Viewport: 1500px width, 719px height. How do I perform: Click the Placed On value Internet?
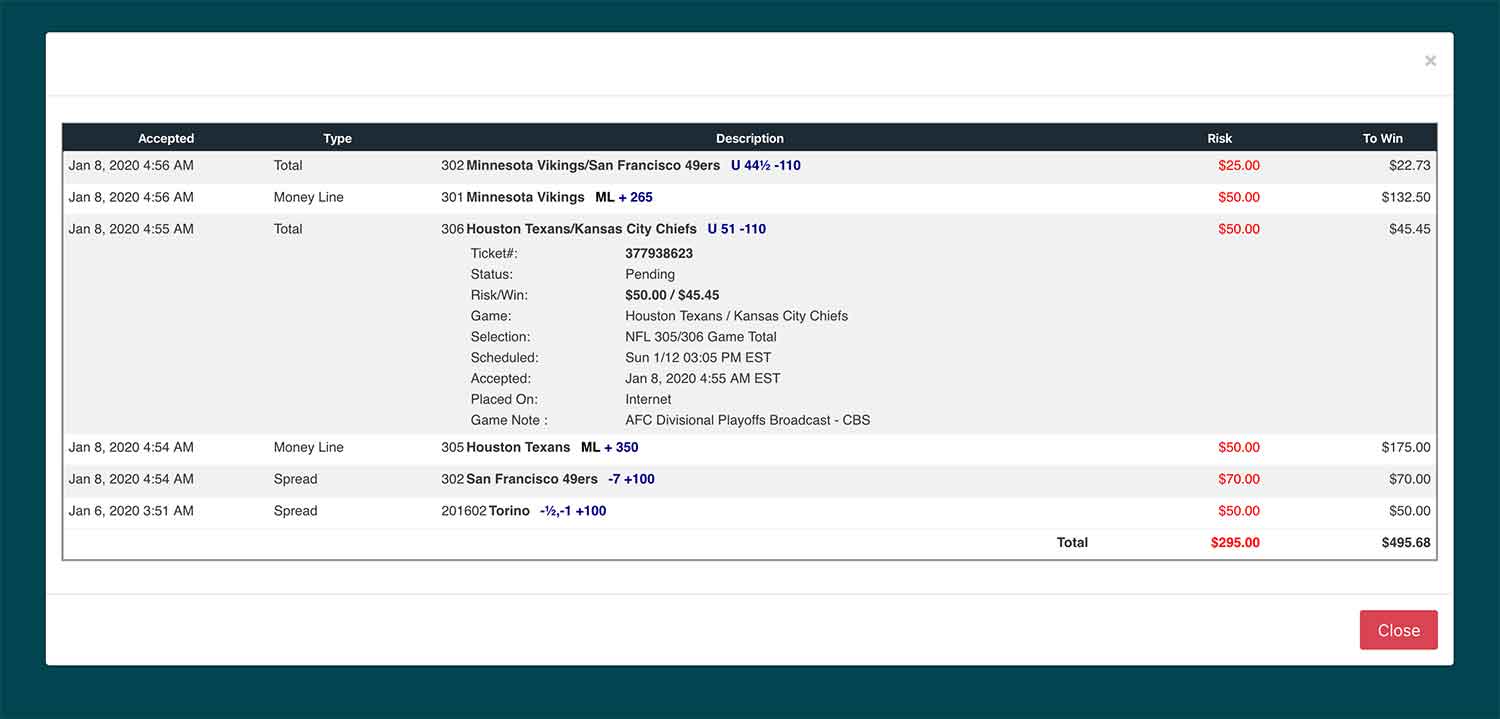coord(649,399)
